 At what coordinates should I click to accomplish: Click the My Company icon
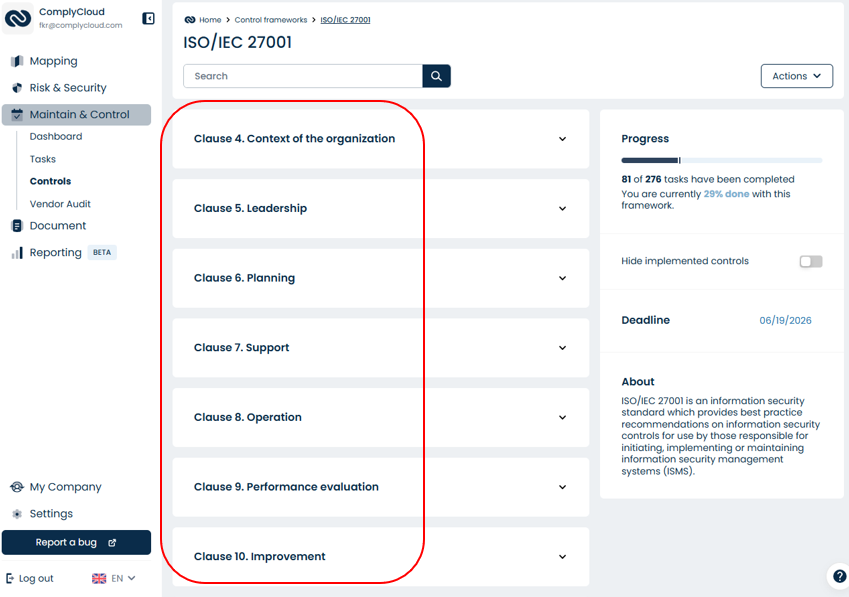pos(17,487)
